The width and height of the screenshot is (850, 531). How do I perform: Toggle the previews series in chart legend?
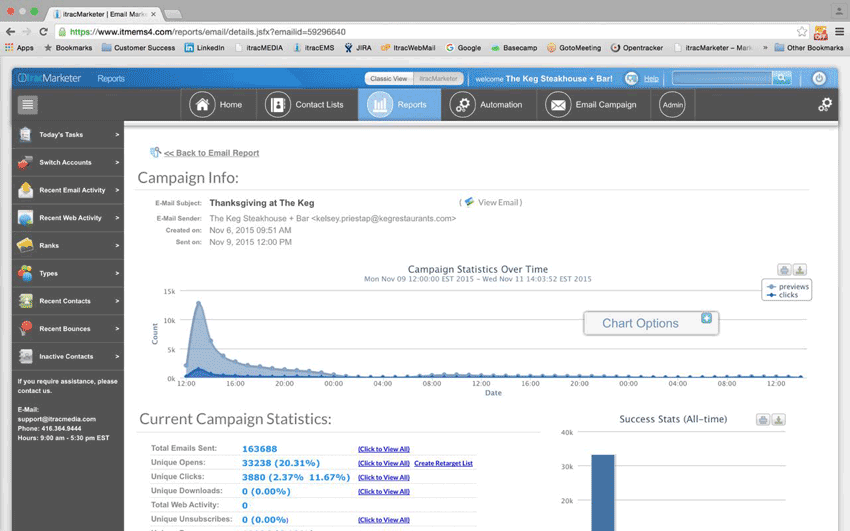pyautogui.click(x=787, y=286)
